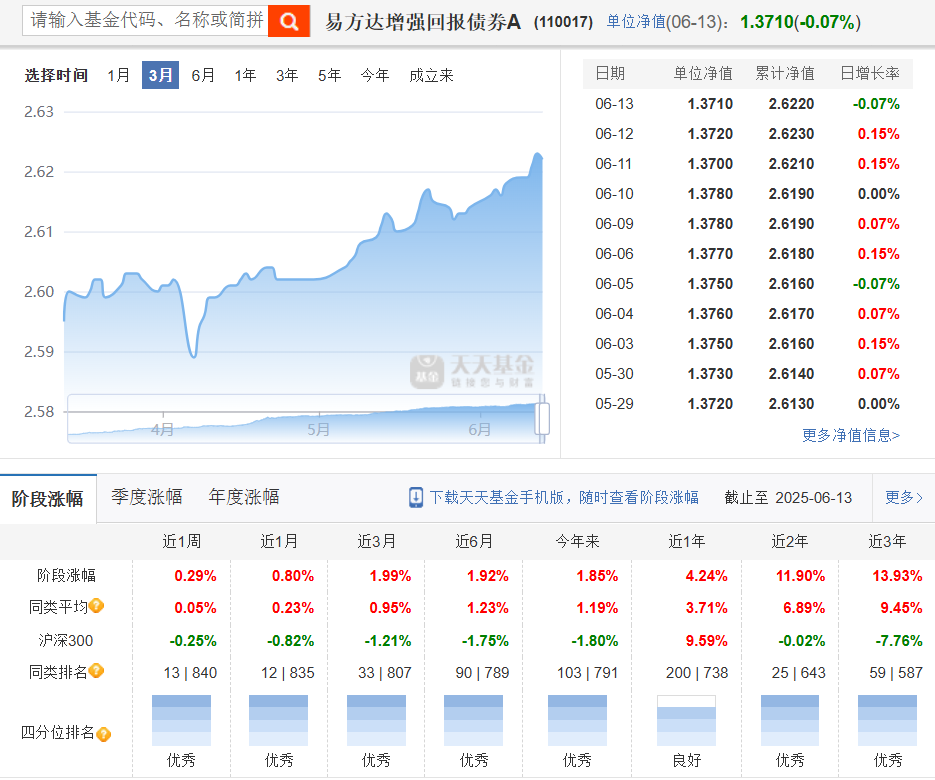Switch to the 季度涨幅 tab

(147, 497)
